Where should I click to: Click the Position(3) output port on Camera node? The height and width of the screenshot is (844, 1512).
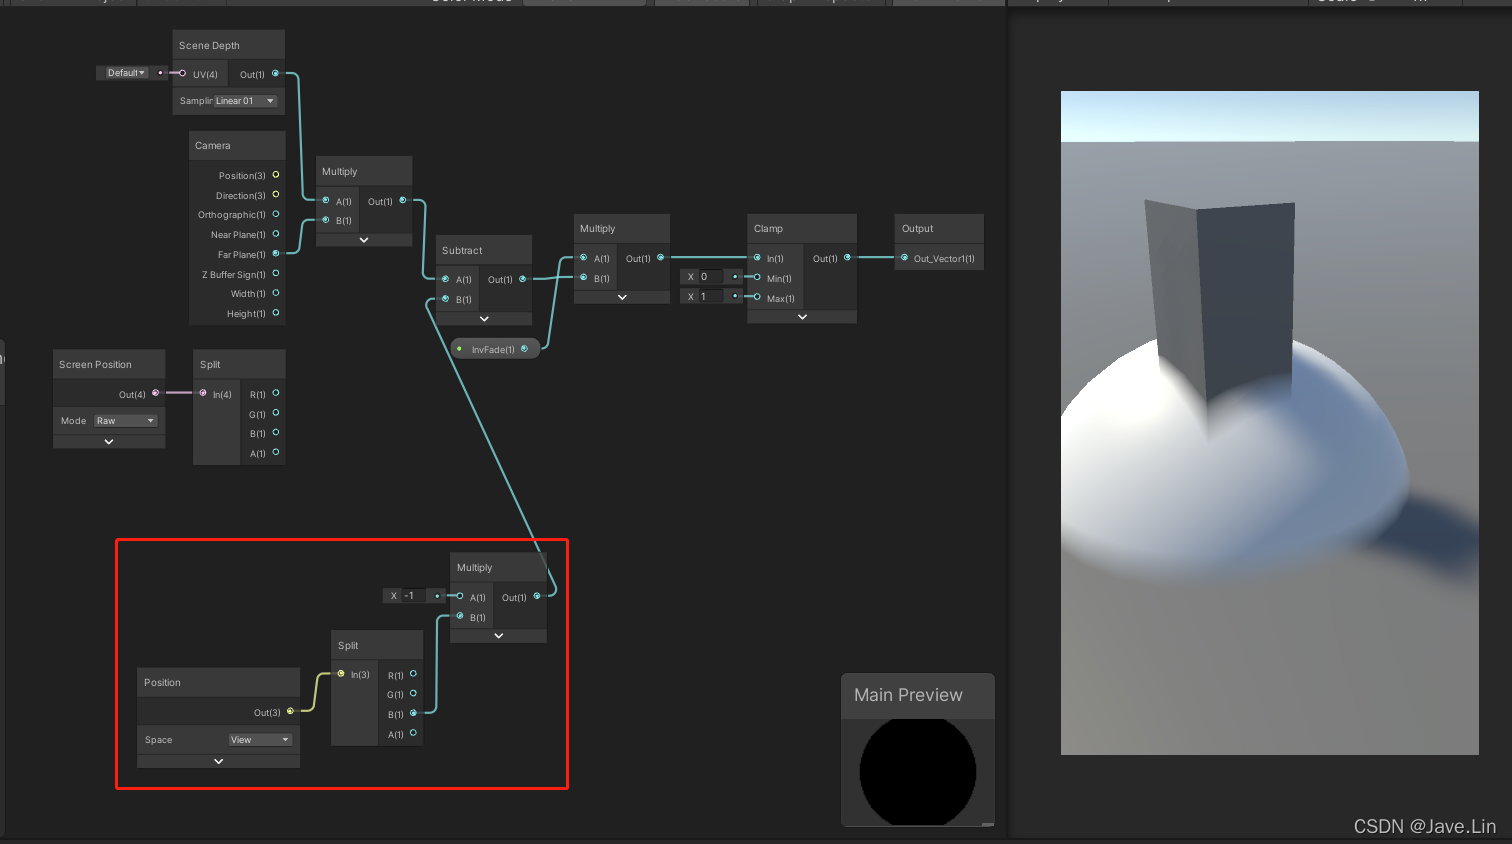coord(275,175)
